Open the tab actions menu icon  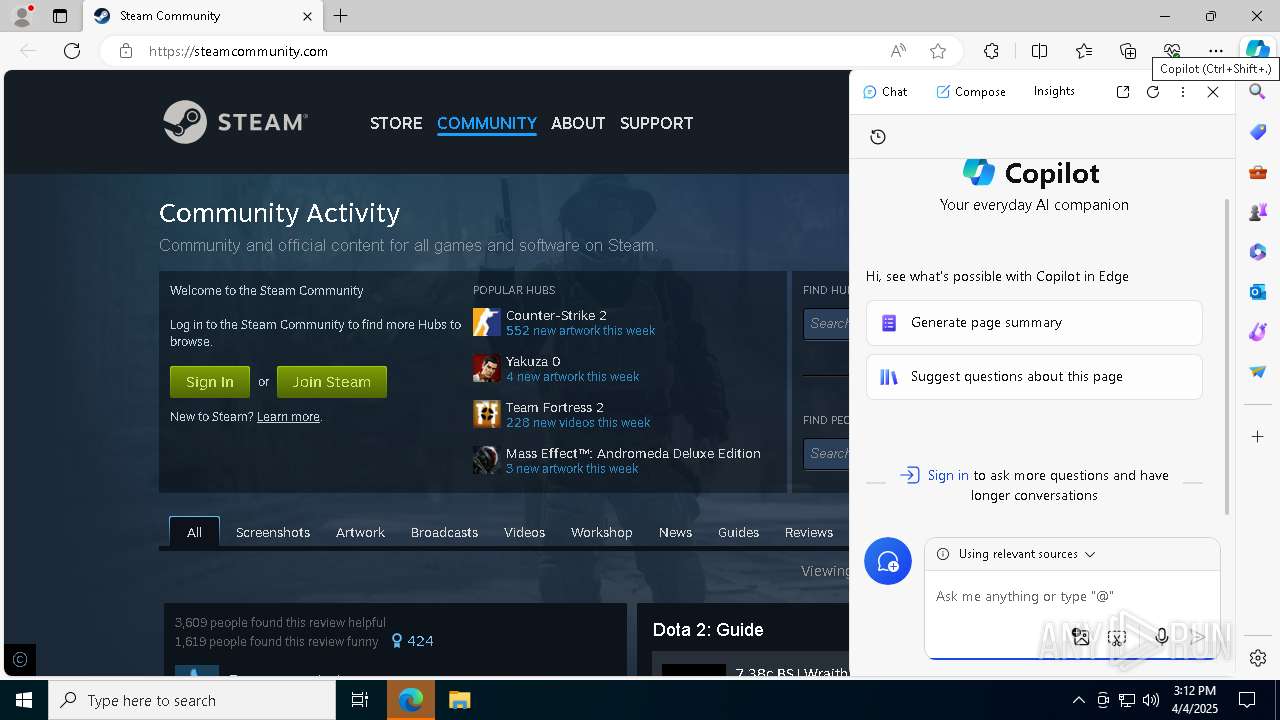coord(60,16)
